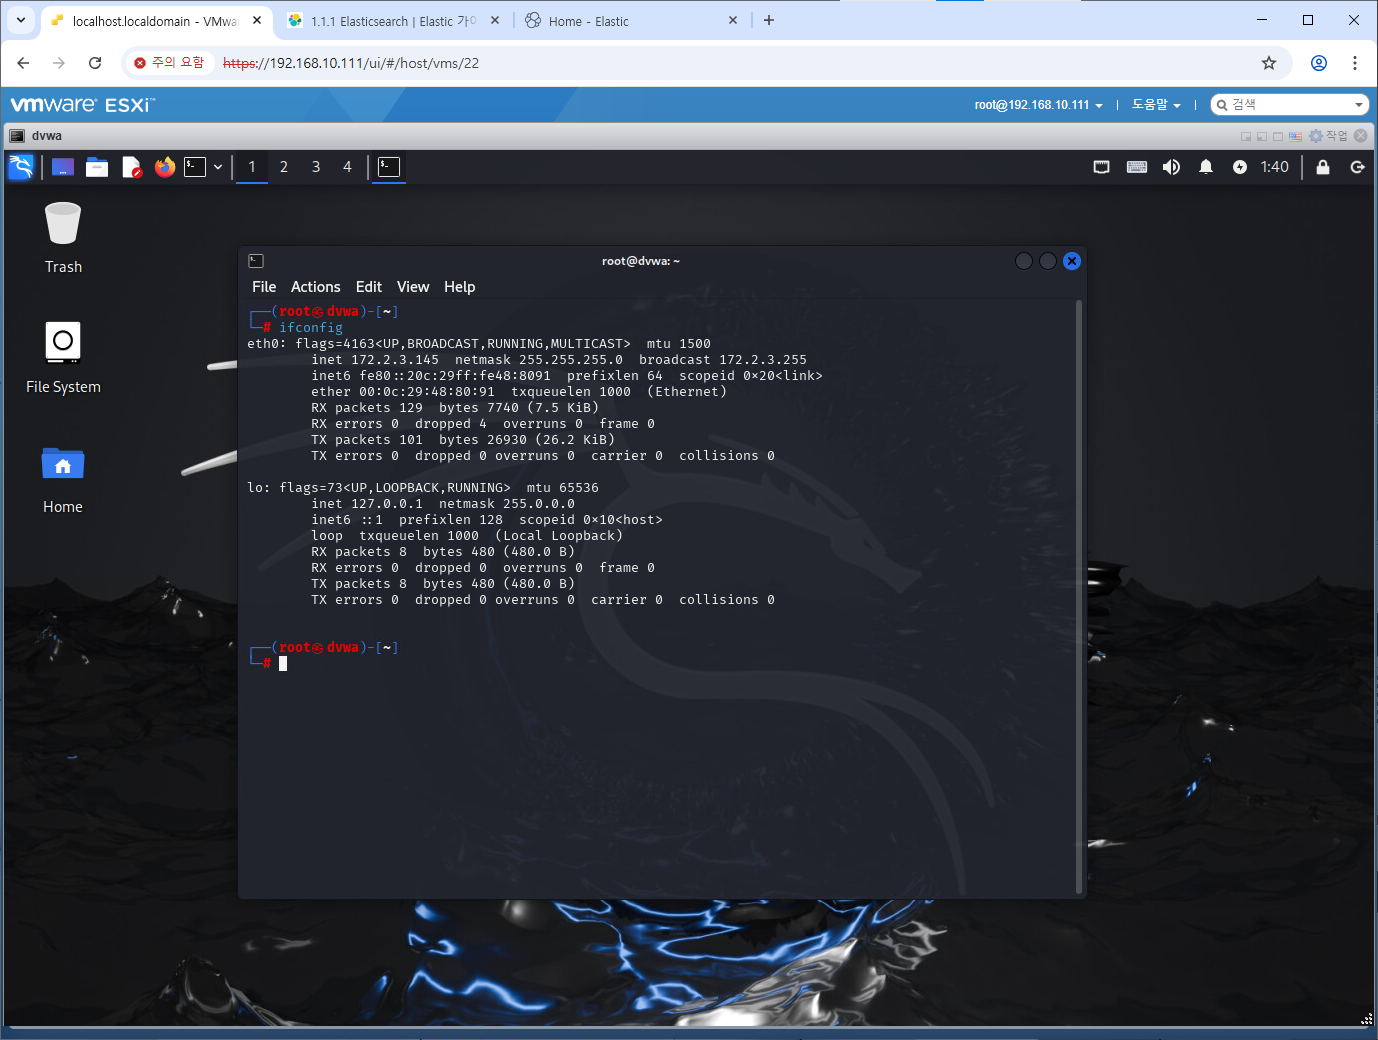Switch to workspace 3

316,167
